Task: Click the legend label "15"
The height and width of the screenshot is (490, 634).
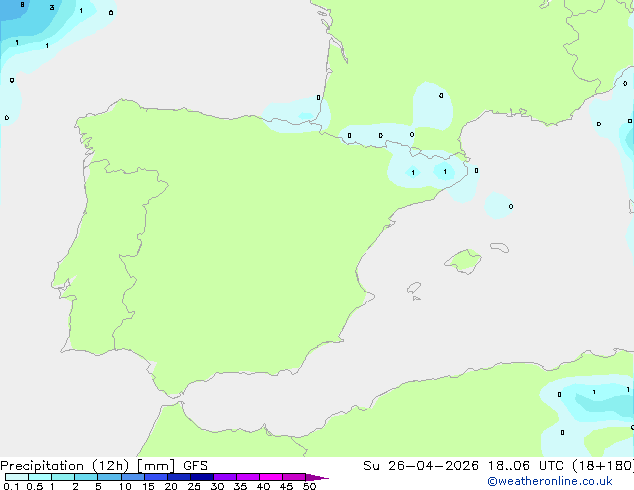Action: tap(148, 486)
